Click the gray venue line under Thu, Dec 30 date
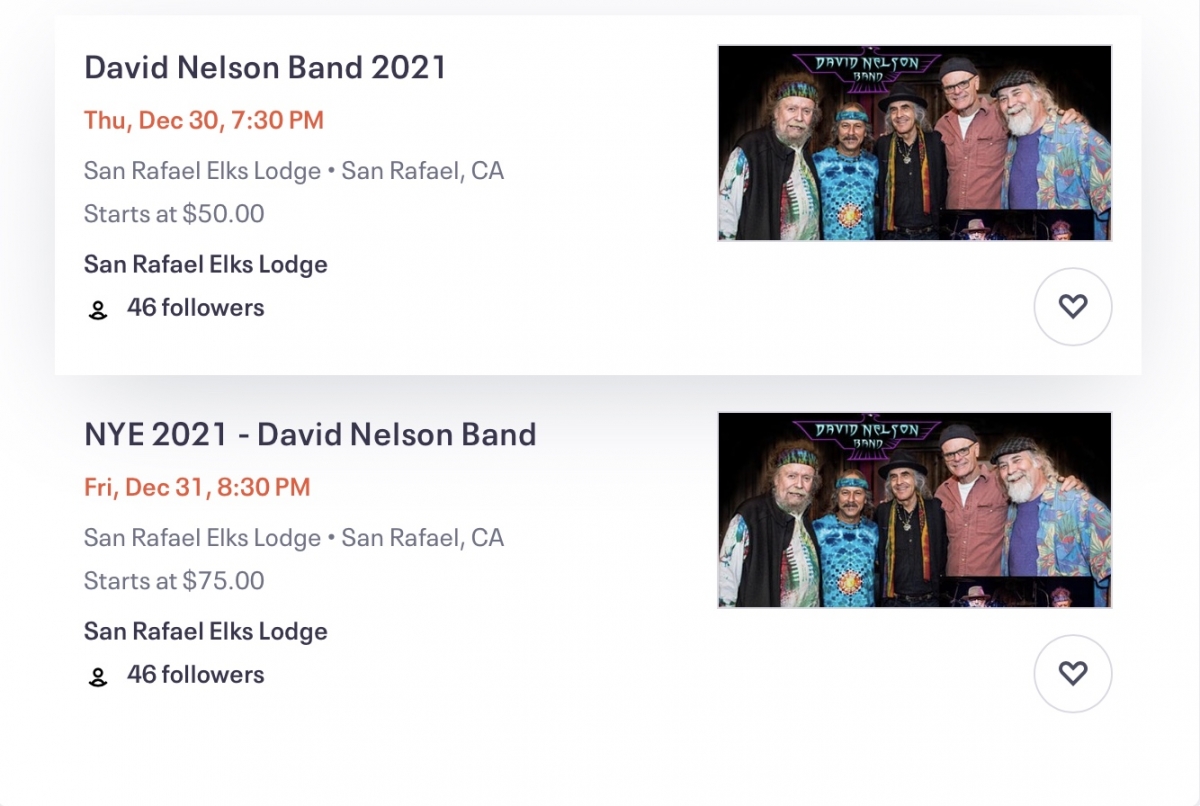The image size is (1200, 806). point(294,171)
